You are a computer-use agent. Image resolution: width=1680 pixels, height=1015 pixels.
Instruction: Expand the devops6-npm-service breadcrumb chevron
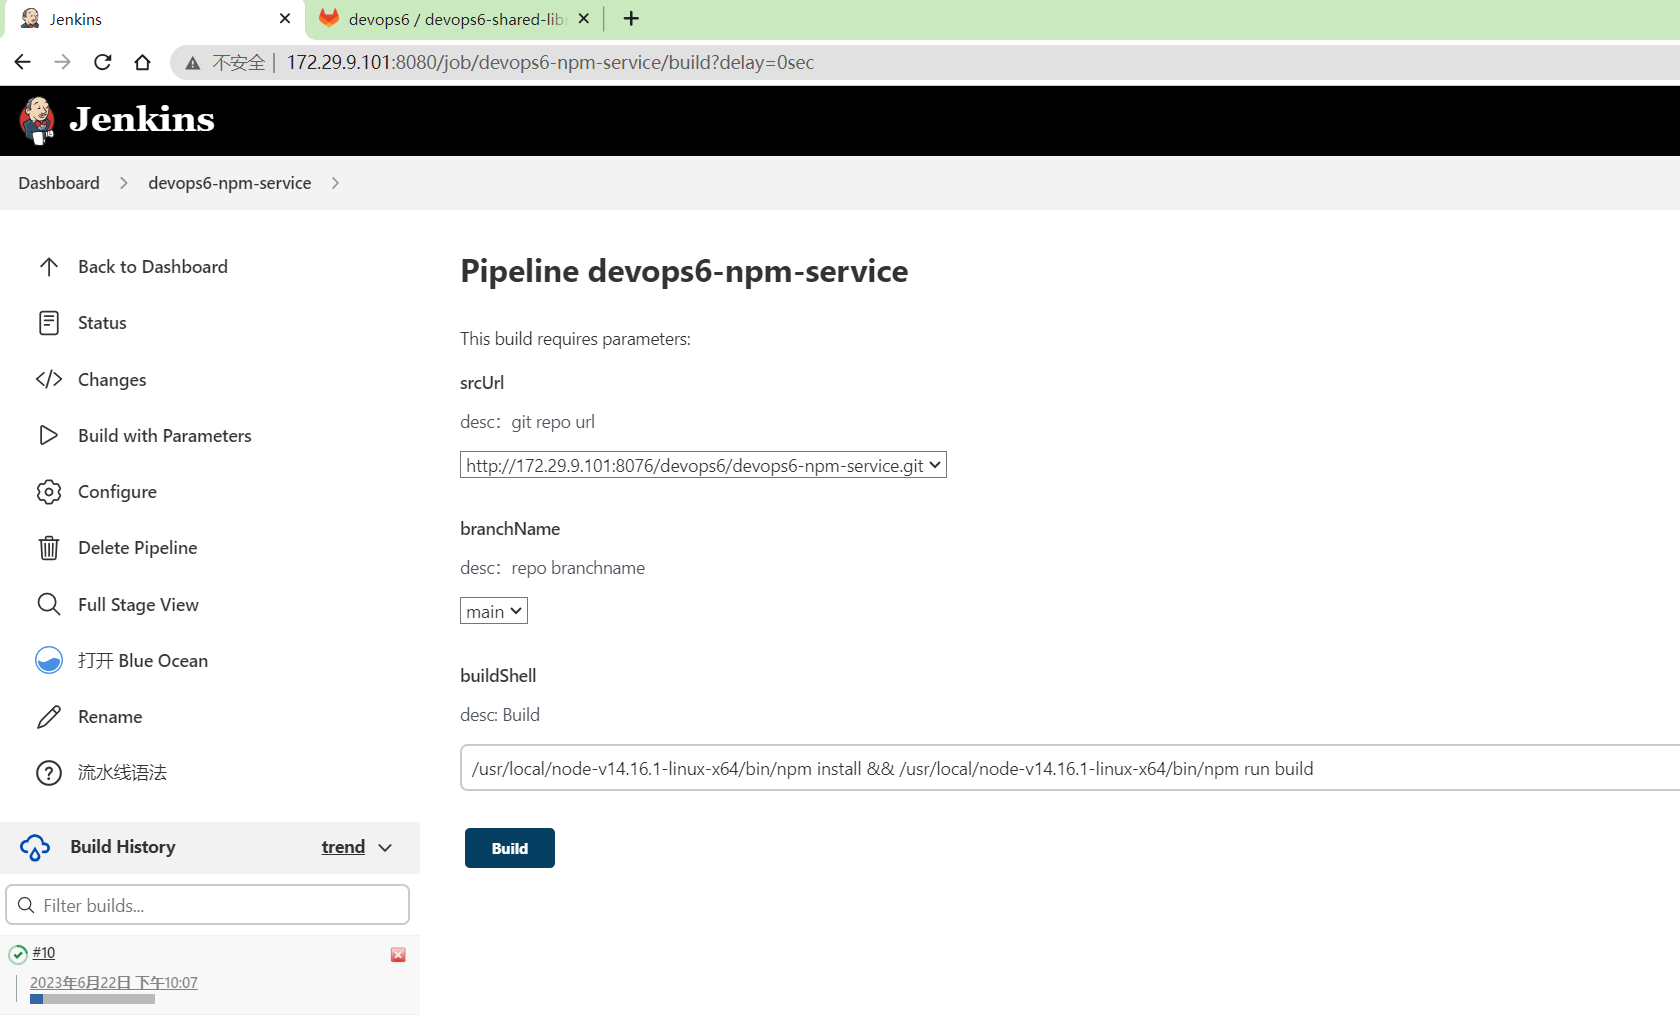coord(335,183)
